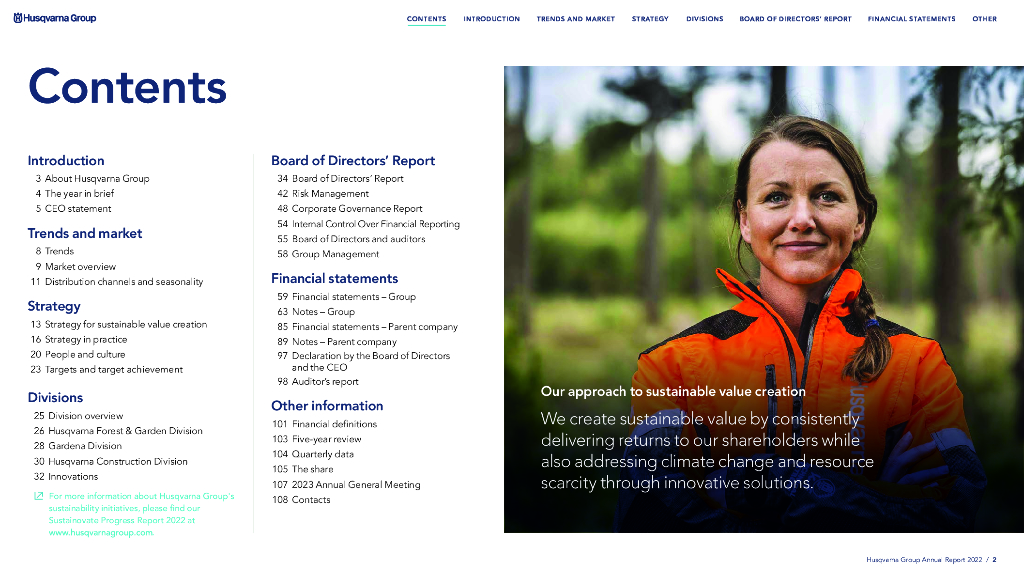Open Financial statements – Group
Viewport: 1024px width, 577px height.
347,296
